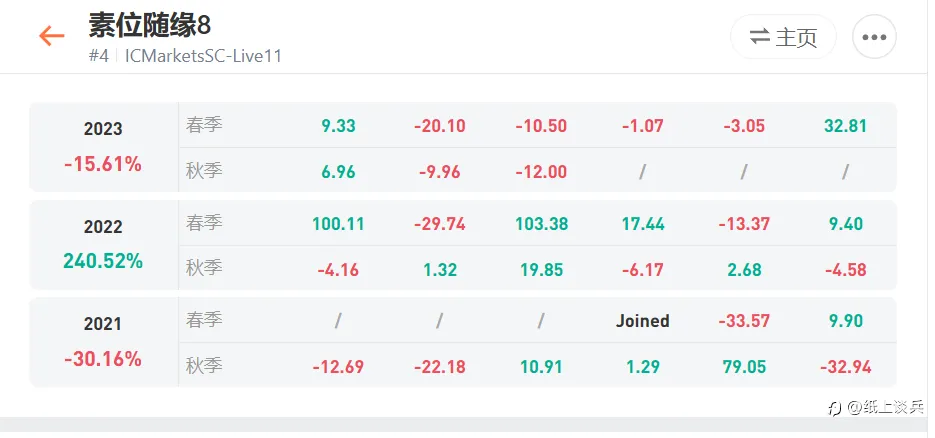
Task: Click the swap arrows icon beside 主页
Action: [x=760, y=37]
